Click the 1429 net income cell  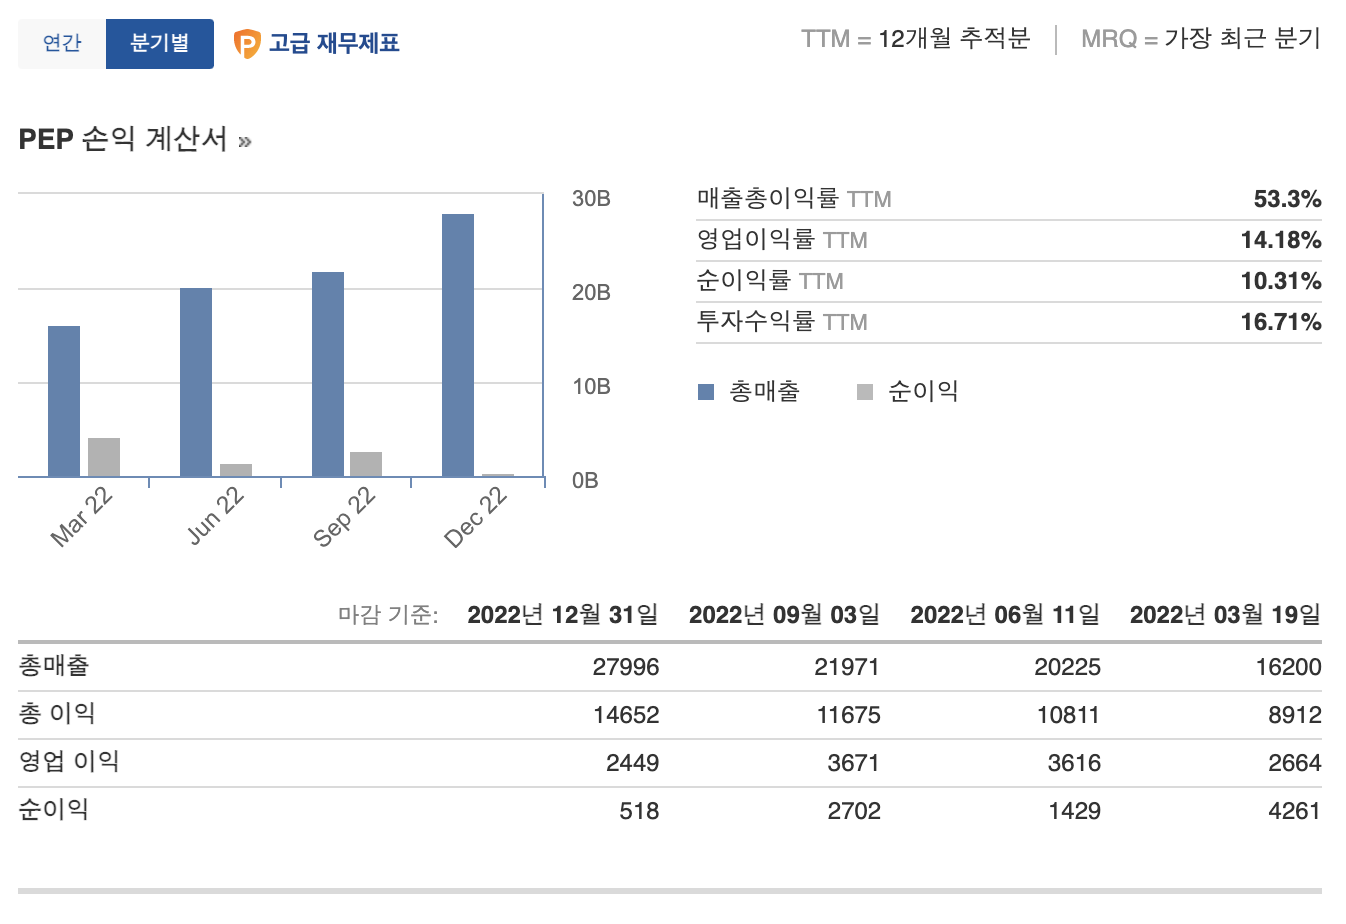1074,811
